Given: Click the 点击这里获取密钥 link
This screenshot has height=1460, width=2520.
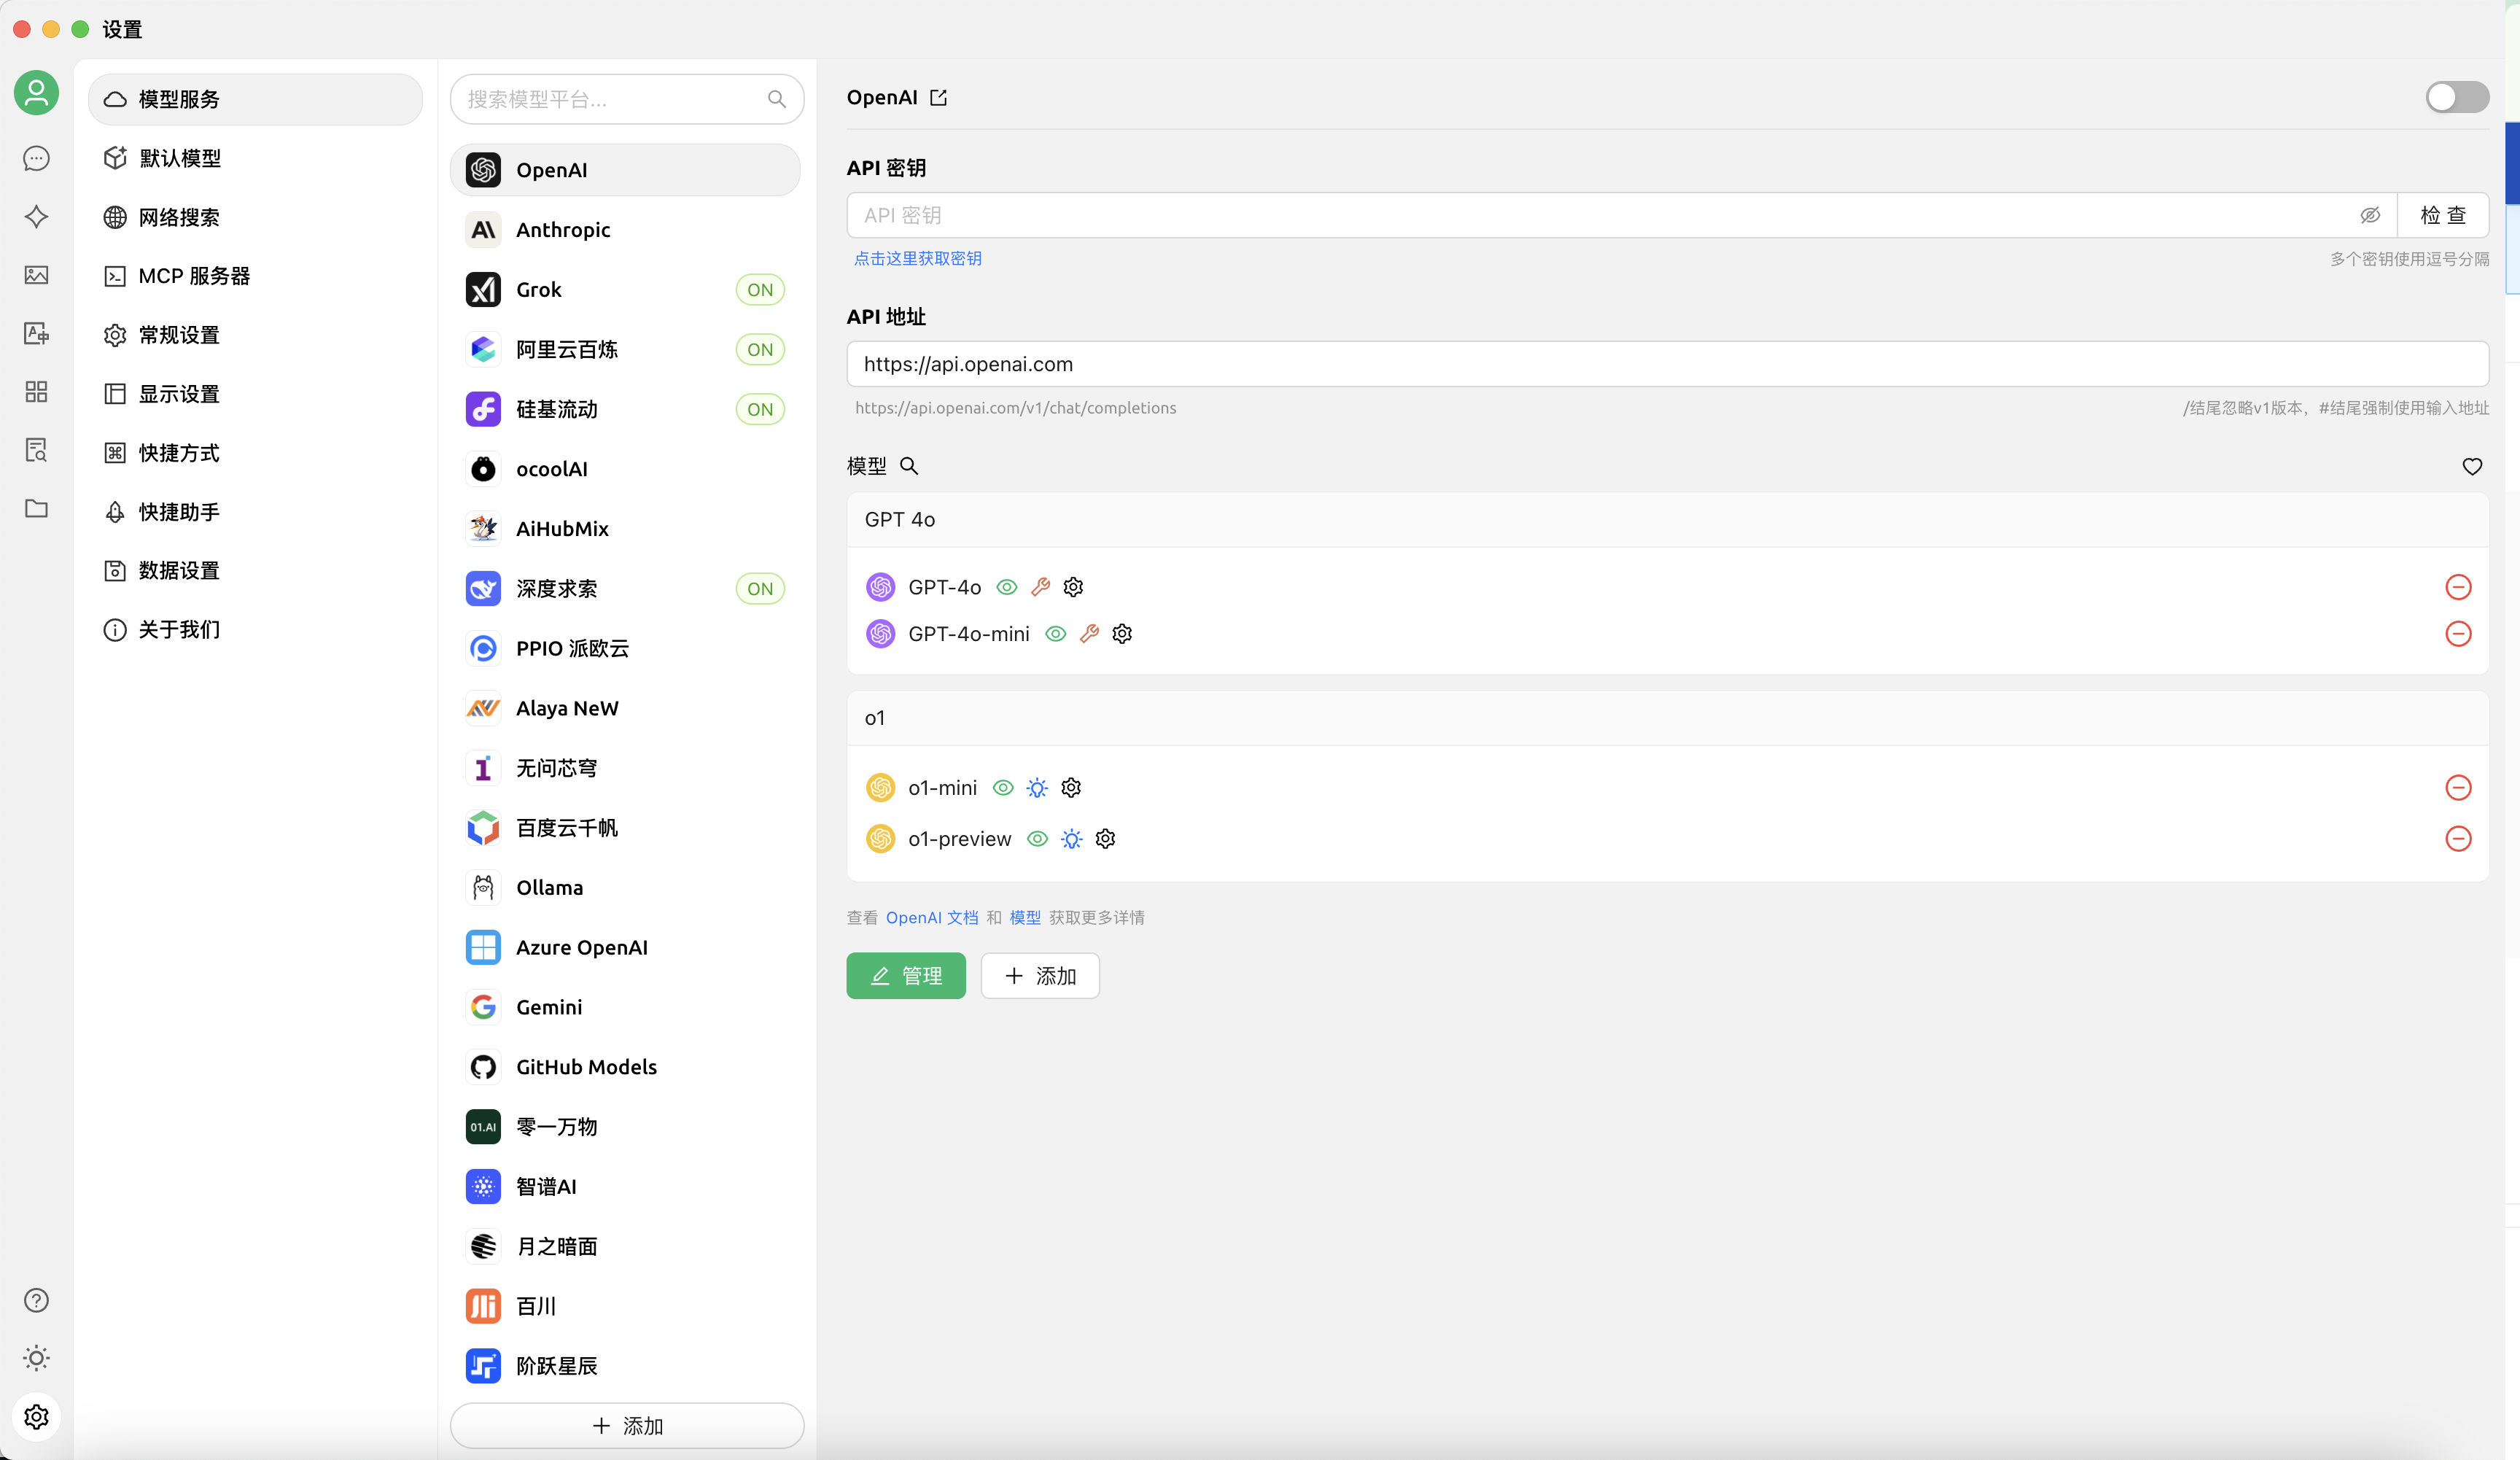Looking at the screenshot, I should (x=917, y=258).
